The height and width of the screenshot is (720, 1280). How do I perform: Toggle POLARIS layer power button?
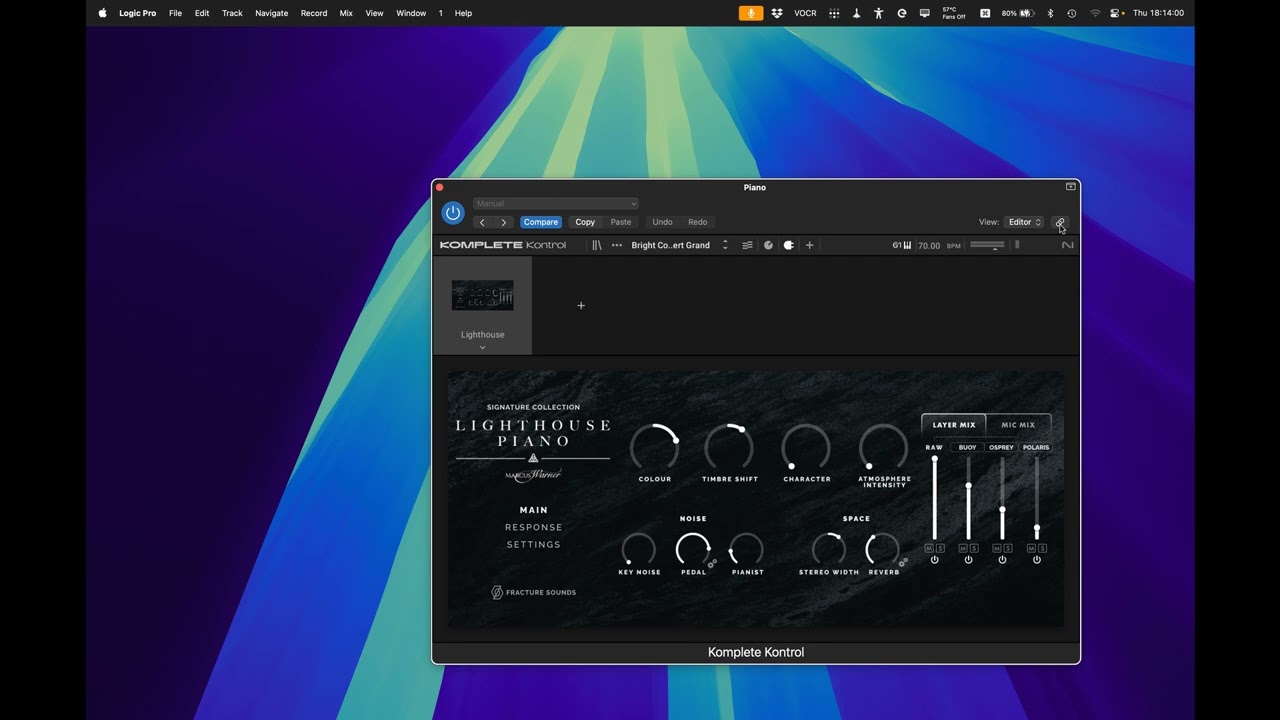coord(1036,560)
